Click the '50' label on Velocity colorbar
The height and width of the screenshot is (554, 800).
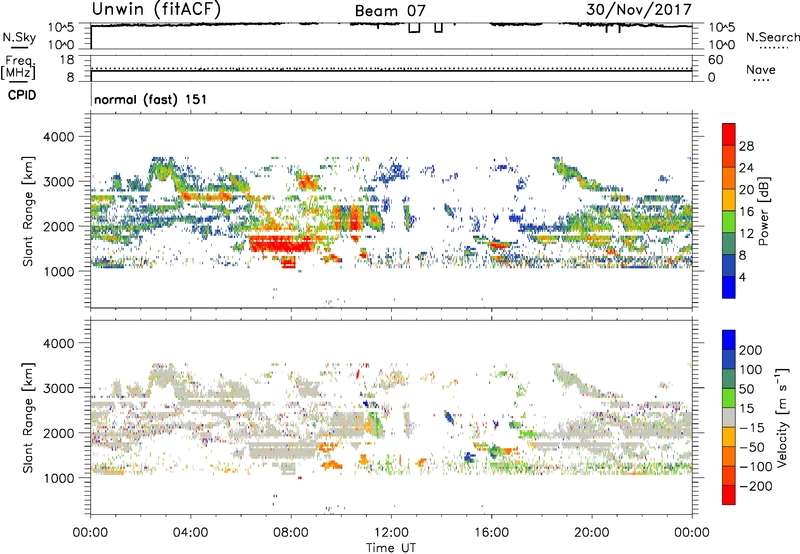tap(746, 389)
